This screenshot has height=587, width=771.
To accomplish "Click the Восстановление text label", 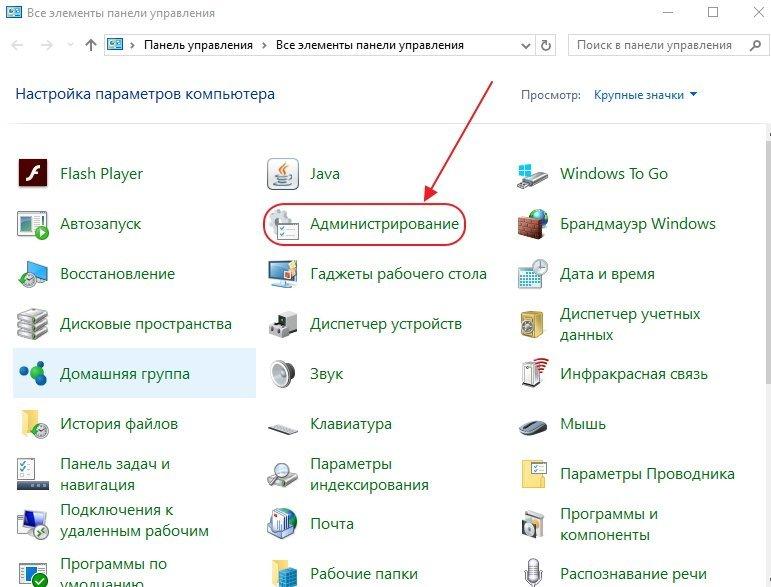I will (118, 273).
